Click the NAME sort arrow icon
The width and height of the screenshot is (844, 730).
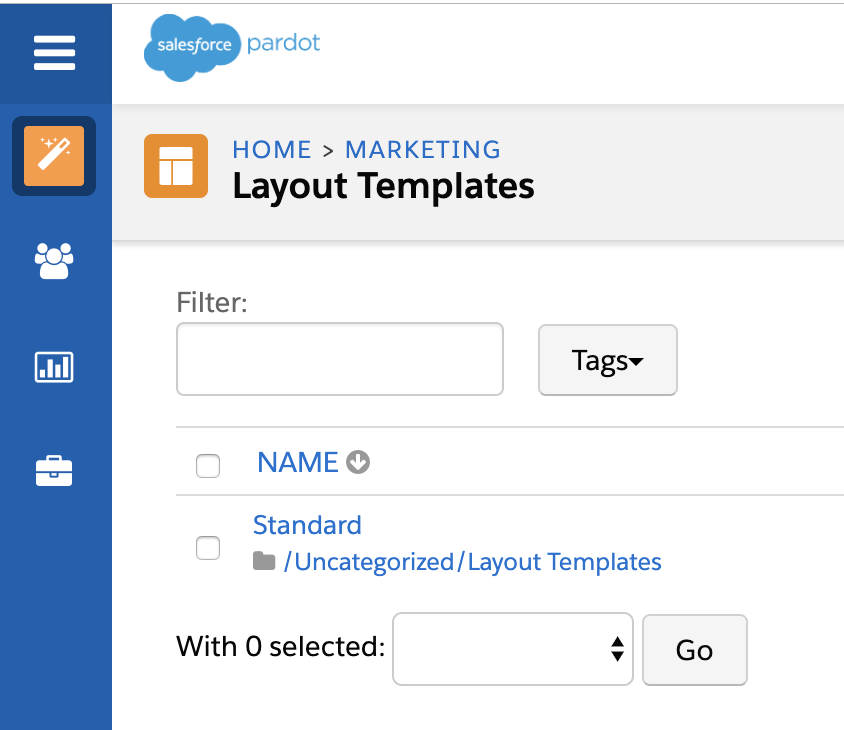358,462
